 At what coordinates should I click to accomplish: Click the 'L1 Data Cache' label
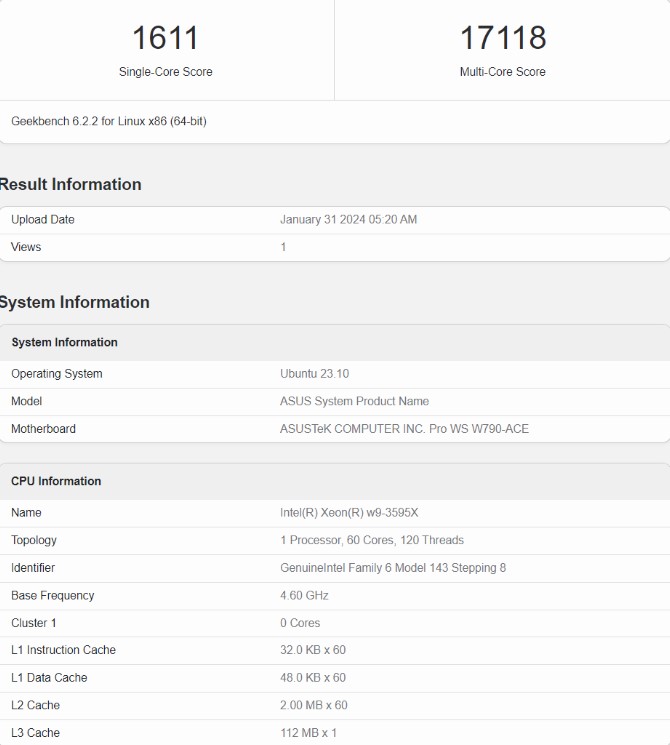click(49, 678)
